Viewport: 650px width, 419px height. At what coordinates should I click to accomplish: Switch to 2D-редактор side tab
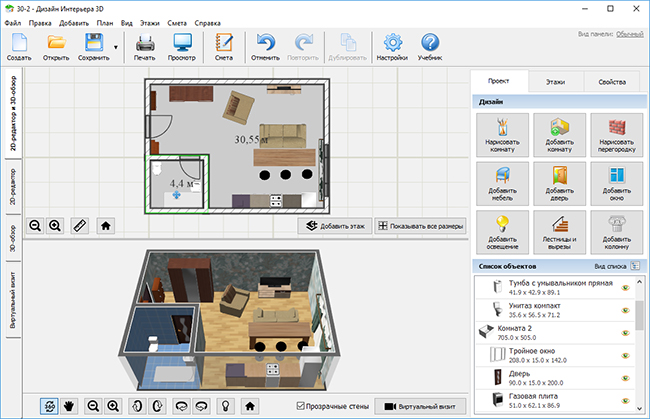pyautogui.click(x=13, y=186)
